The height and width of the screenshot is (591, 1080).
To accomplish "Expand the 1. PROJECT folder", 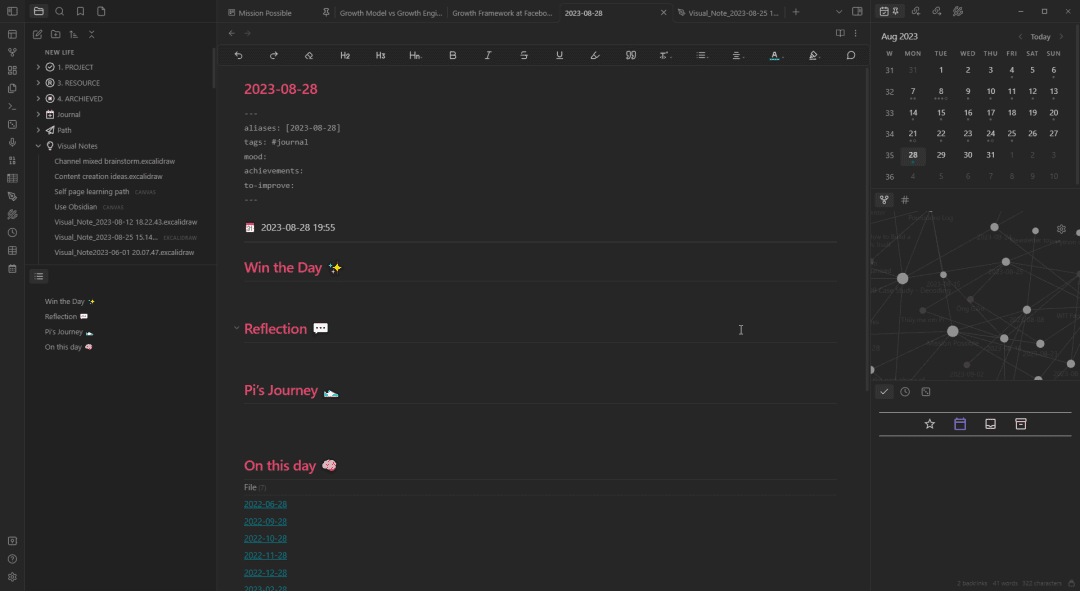I will click(38, 67).
